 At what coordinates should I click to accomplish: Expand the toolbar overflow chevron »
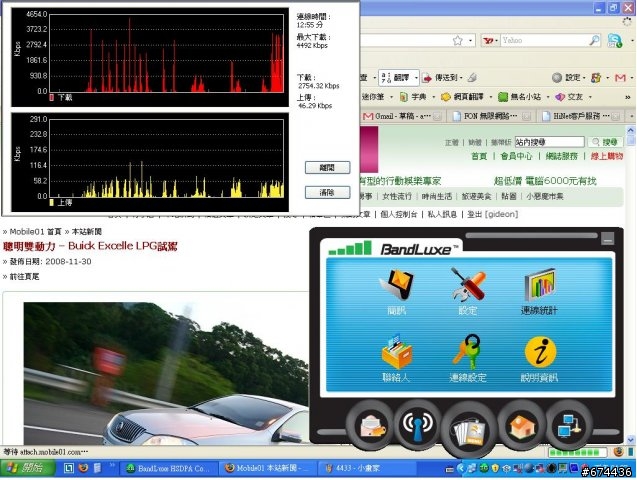[628, 97]
